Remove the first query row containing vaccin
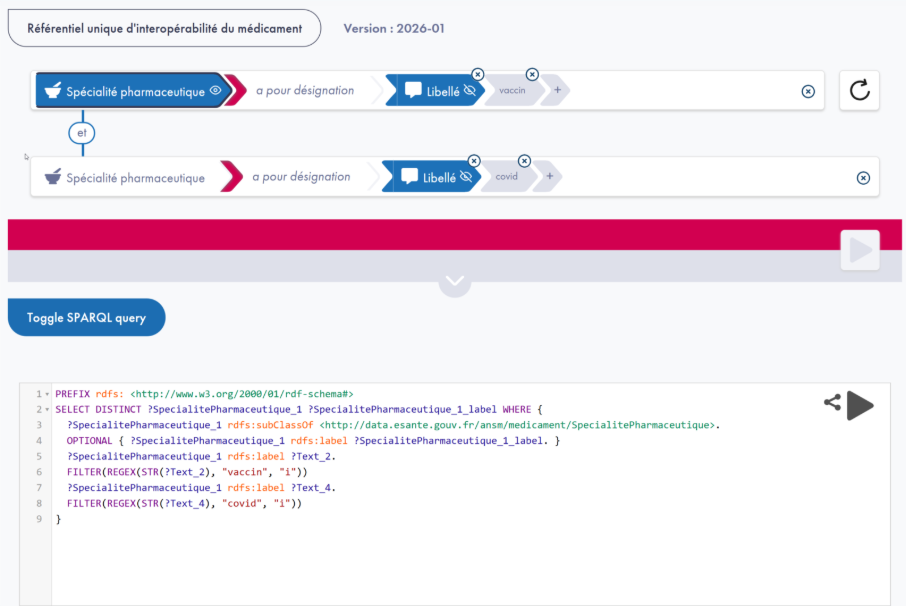 (x=808, y=91)
